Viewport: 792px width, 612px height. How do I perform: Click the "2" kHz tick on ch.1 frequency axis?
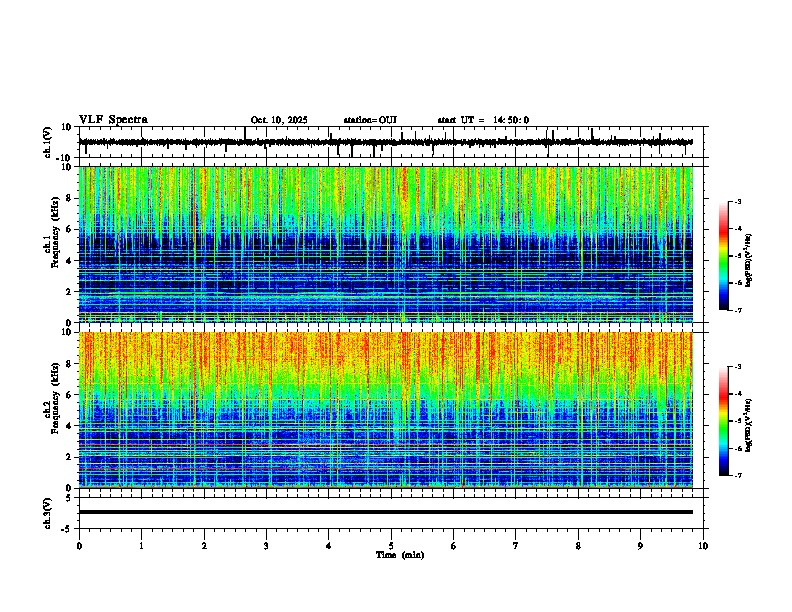[70, 292]
